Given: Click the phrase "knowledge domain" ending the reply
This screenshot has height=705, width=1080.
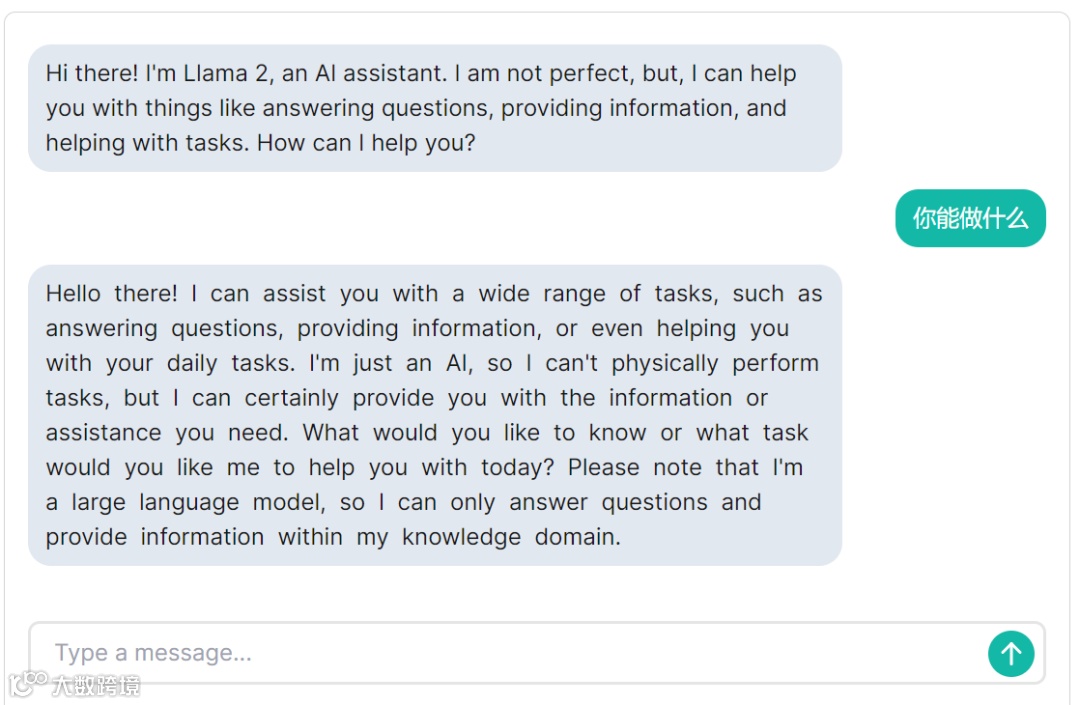Looking at the screenshot, I should [511, 537].
